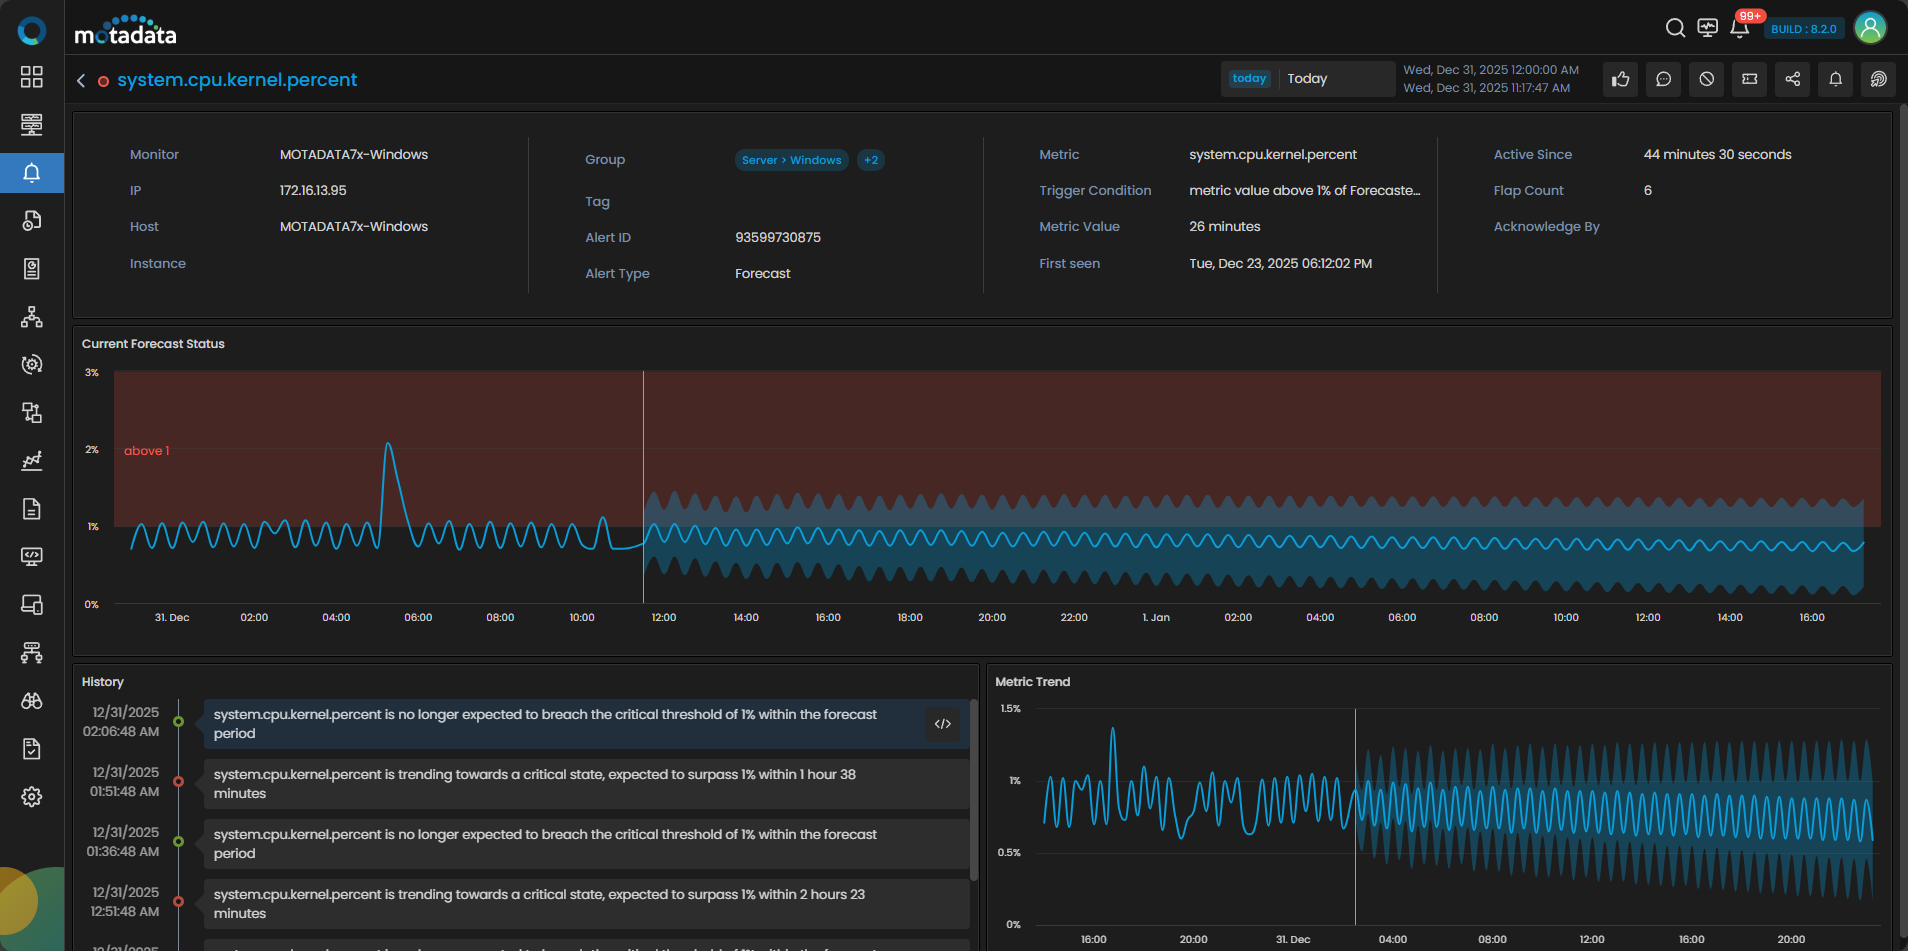Screen dimensions: 1908x951
Task: Expand the +2 additional groups badge
Action: 871,160
